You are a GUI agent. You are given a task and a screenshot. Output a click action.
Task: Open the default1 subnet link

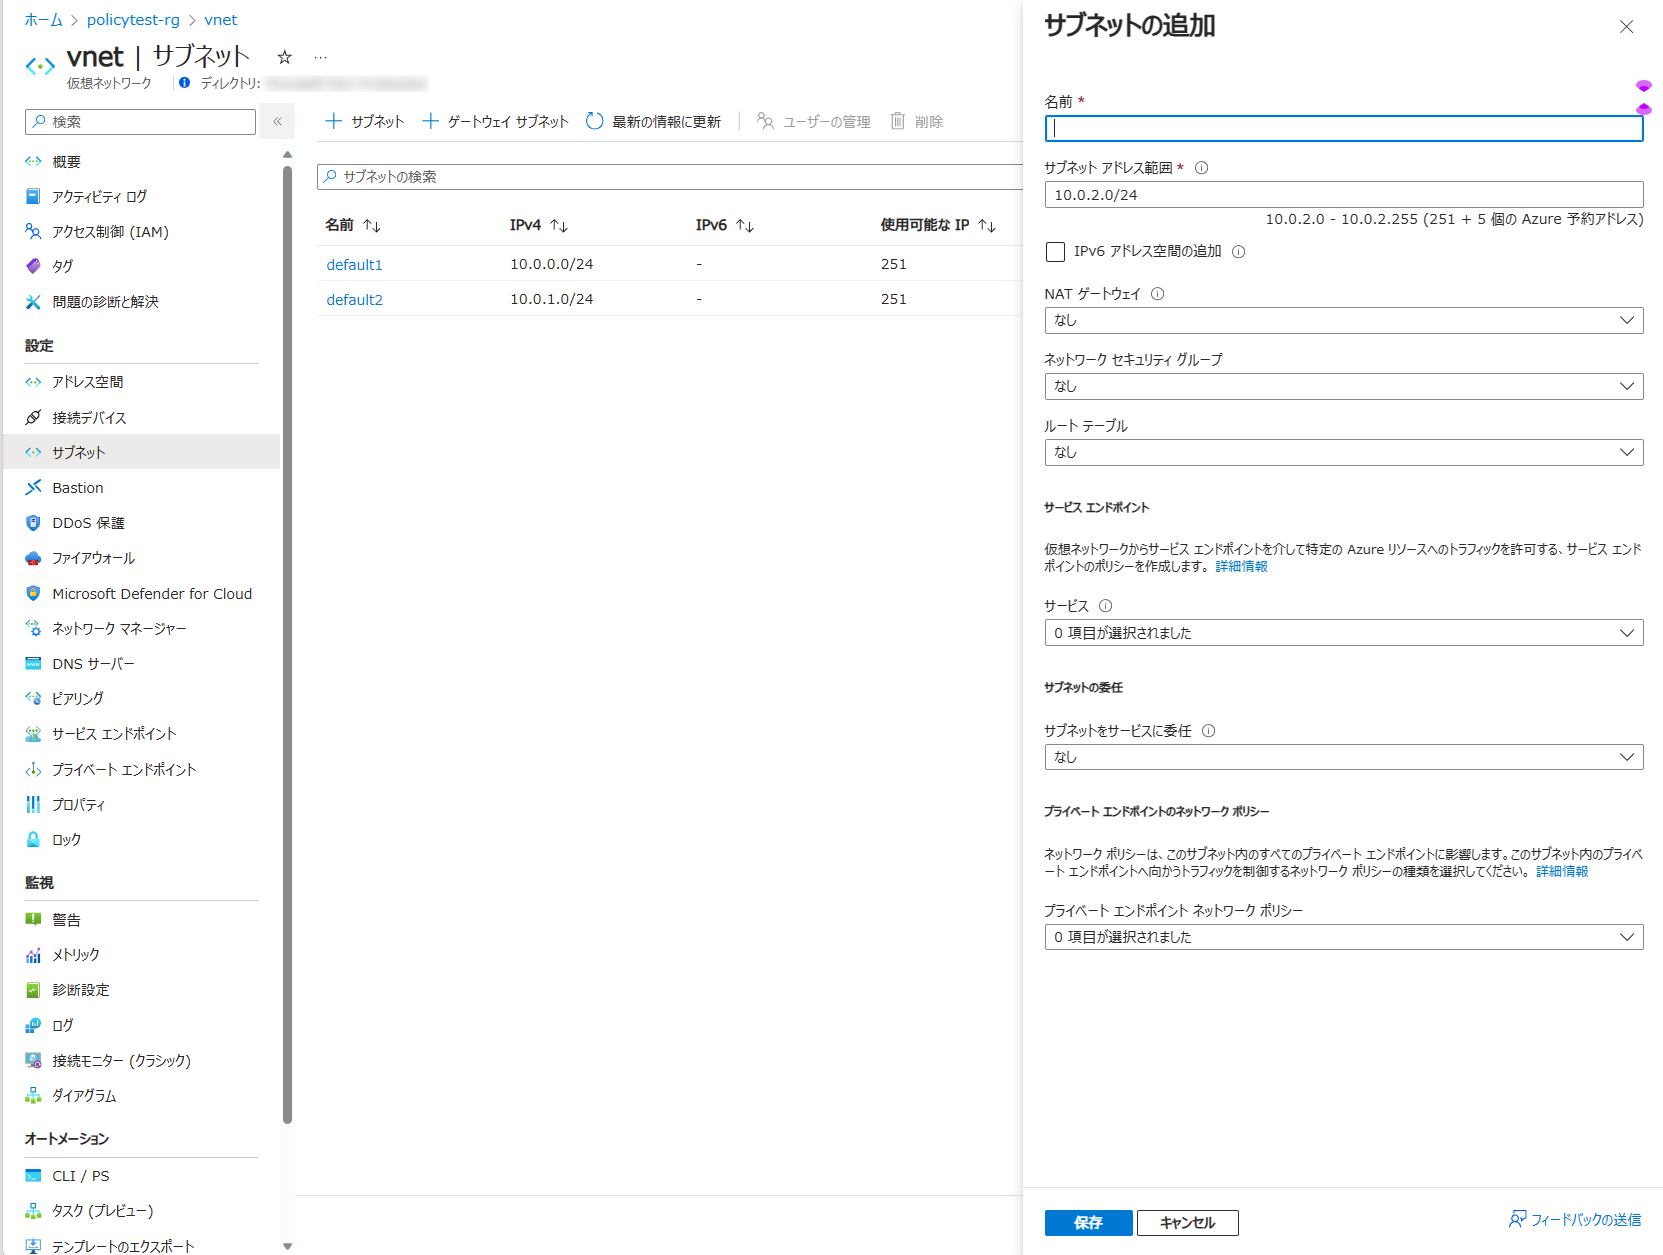355,264
